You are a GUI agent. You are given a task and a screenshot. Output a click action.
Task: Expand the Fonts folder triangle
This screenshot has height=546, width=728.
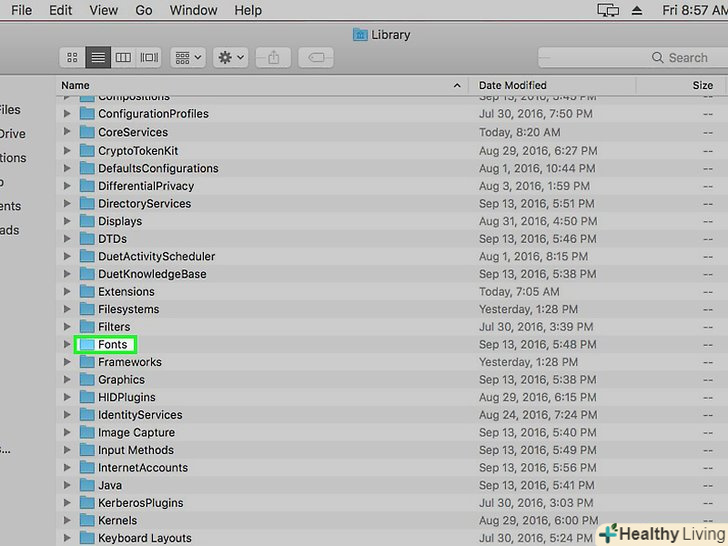click(x=67, y=344)
